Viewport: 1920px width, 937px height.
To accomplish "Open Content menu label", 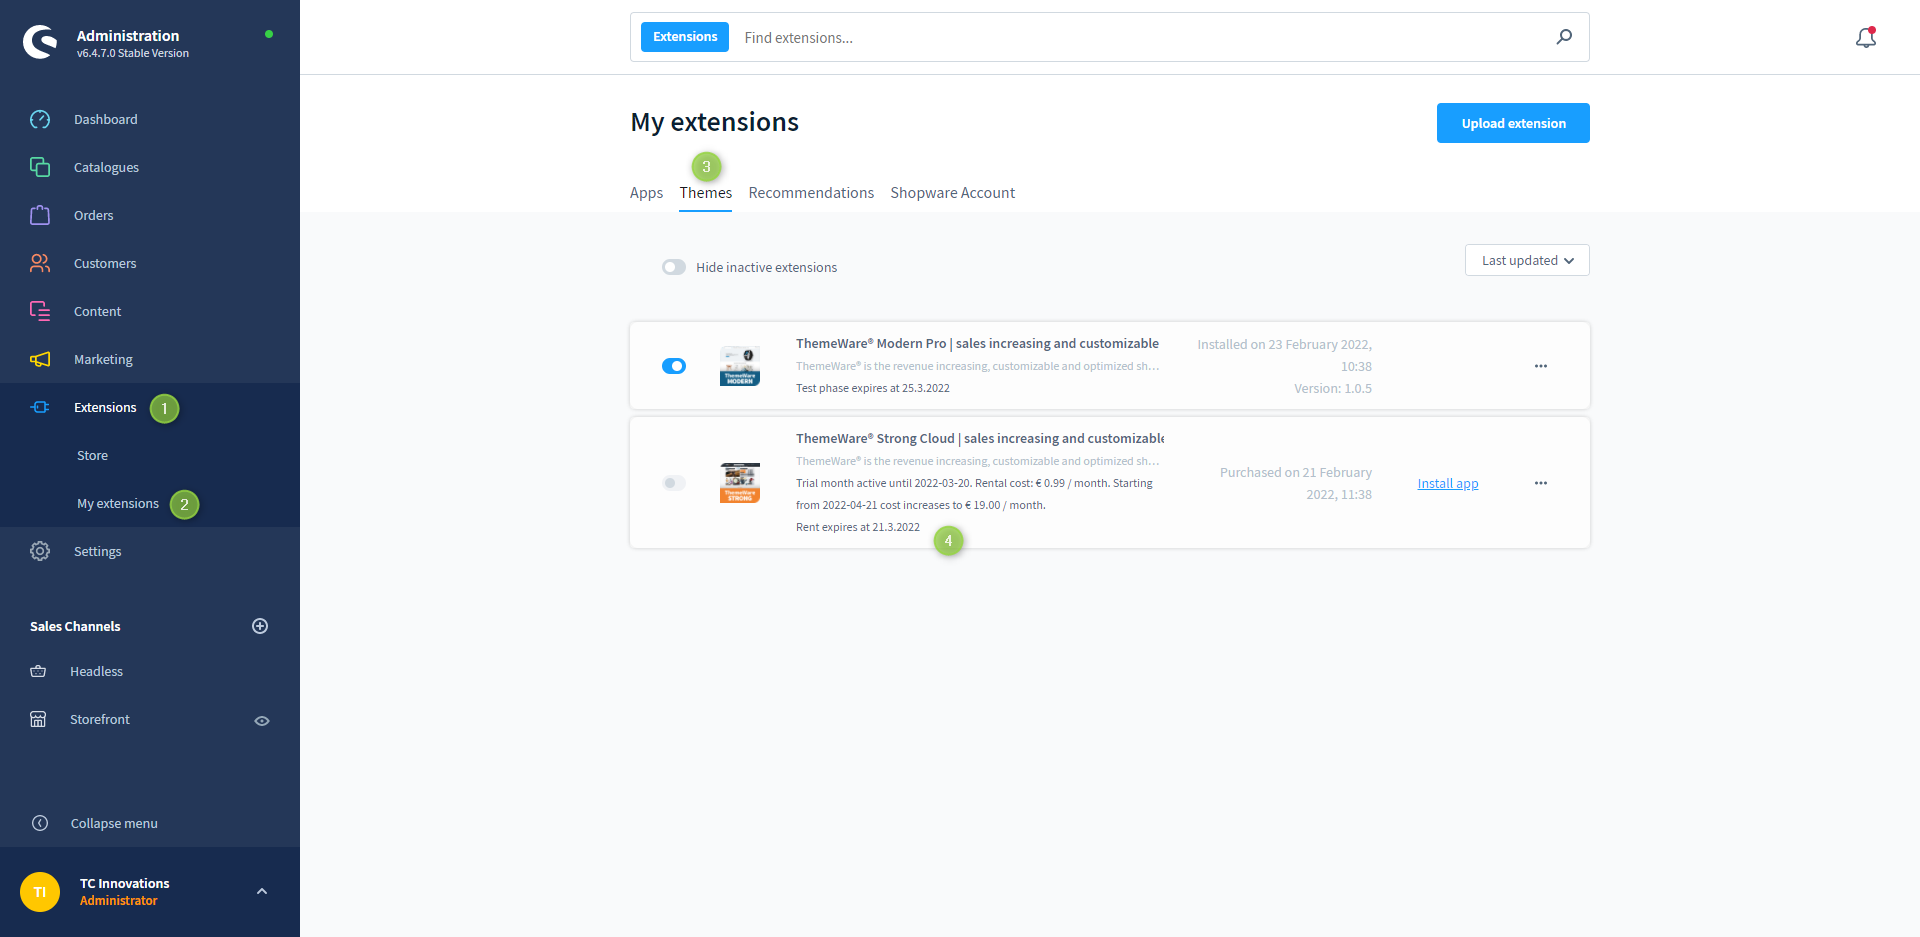I will pyautogui.click(x=97, y=311).
